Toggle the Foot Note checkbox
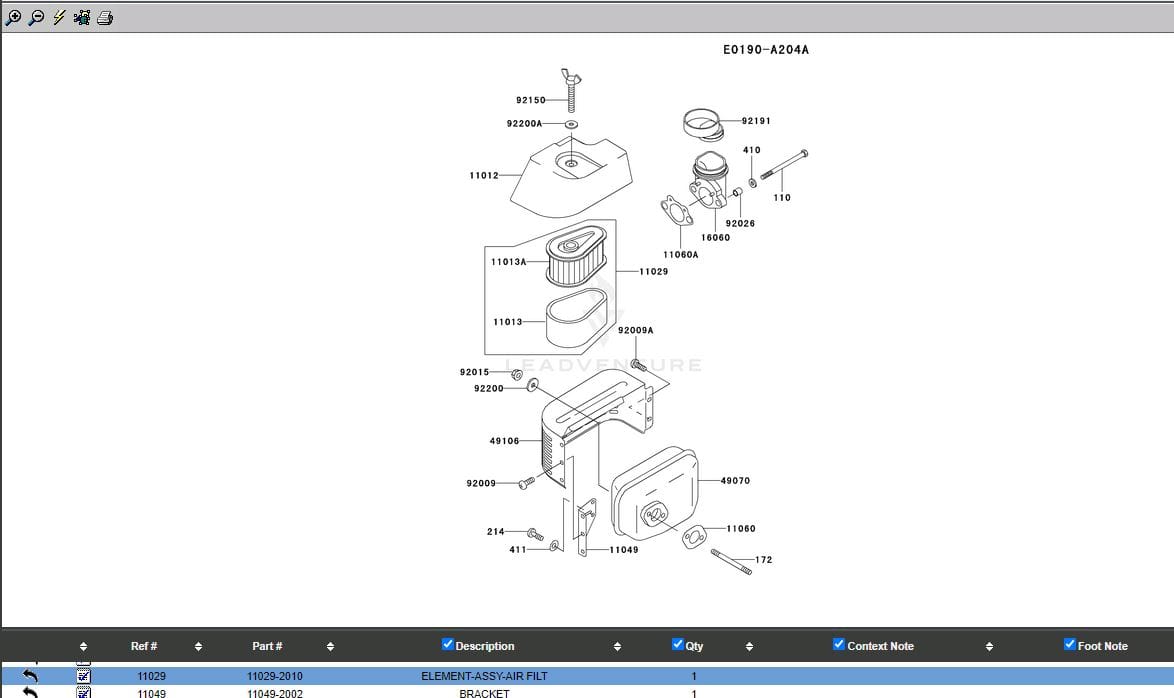1174x698 pixels. [1070, 645]
